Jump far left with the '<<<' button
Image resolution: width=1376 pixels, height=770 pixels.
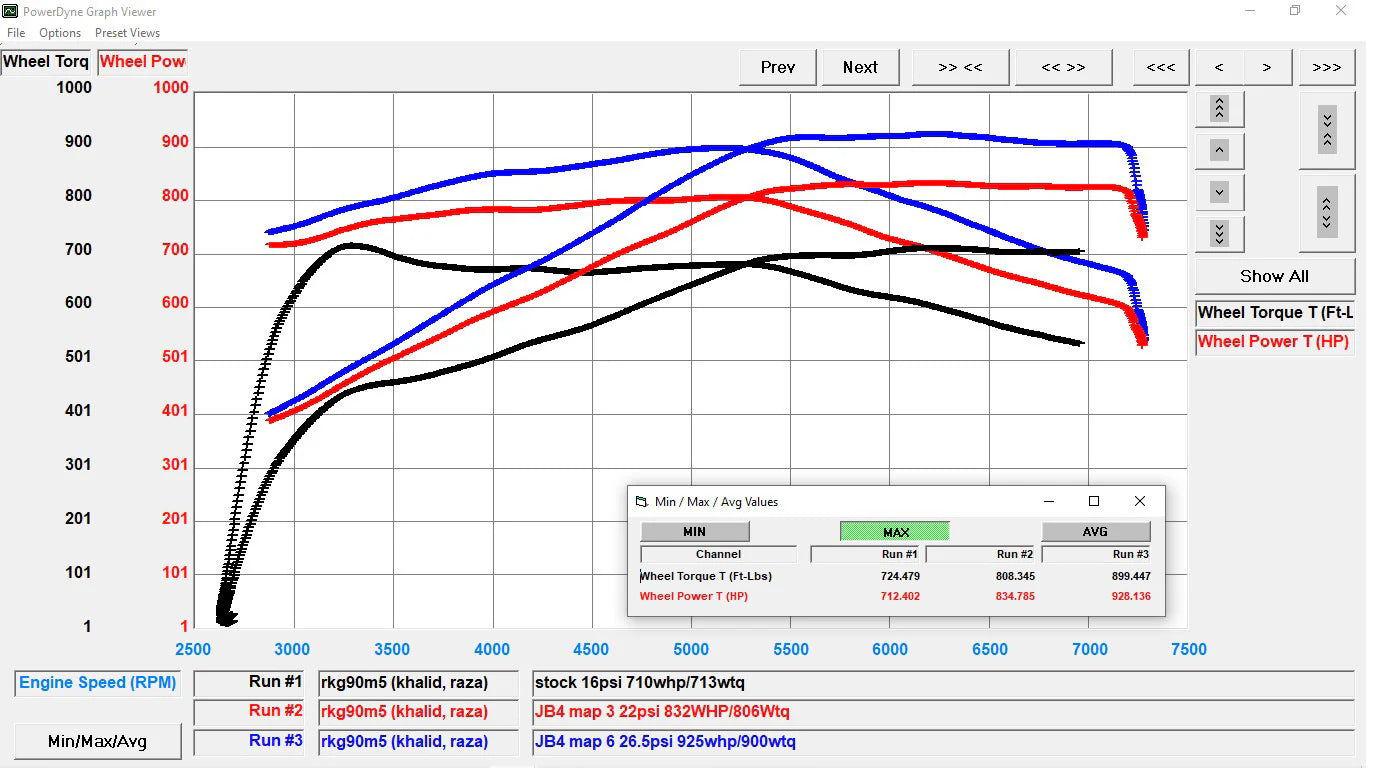1160,68
